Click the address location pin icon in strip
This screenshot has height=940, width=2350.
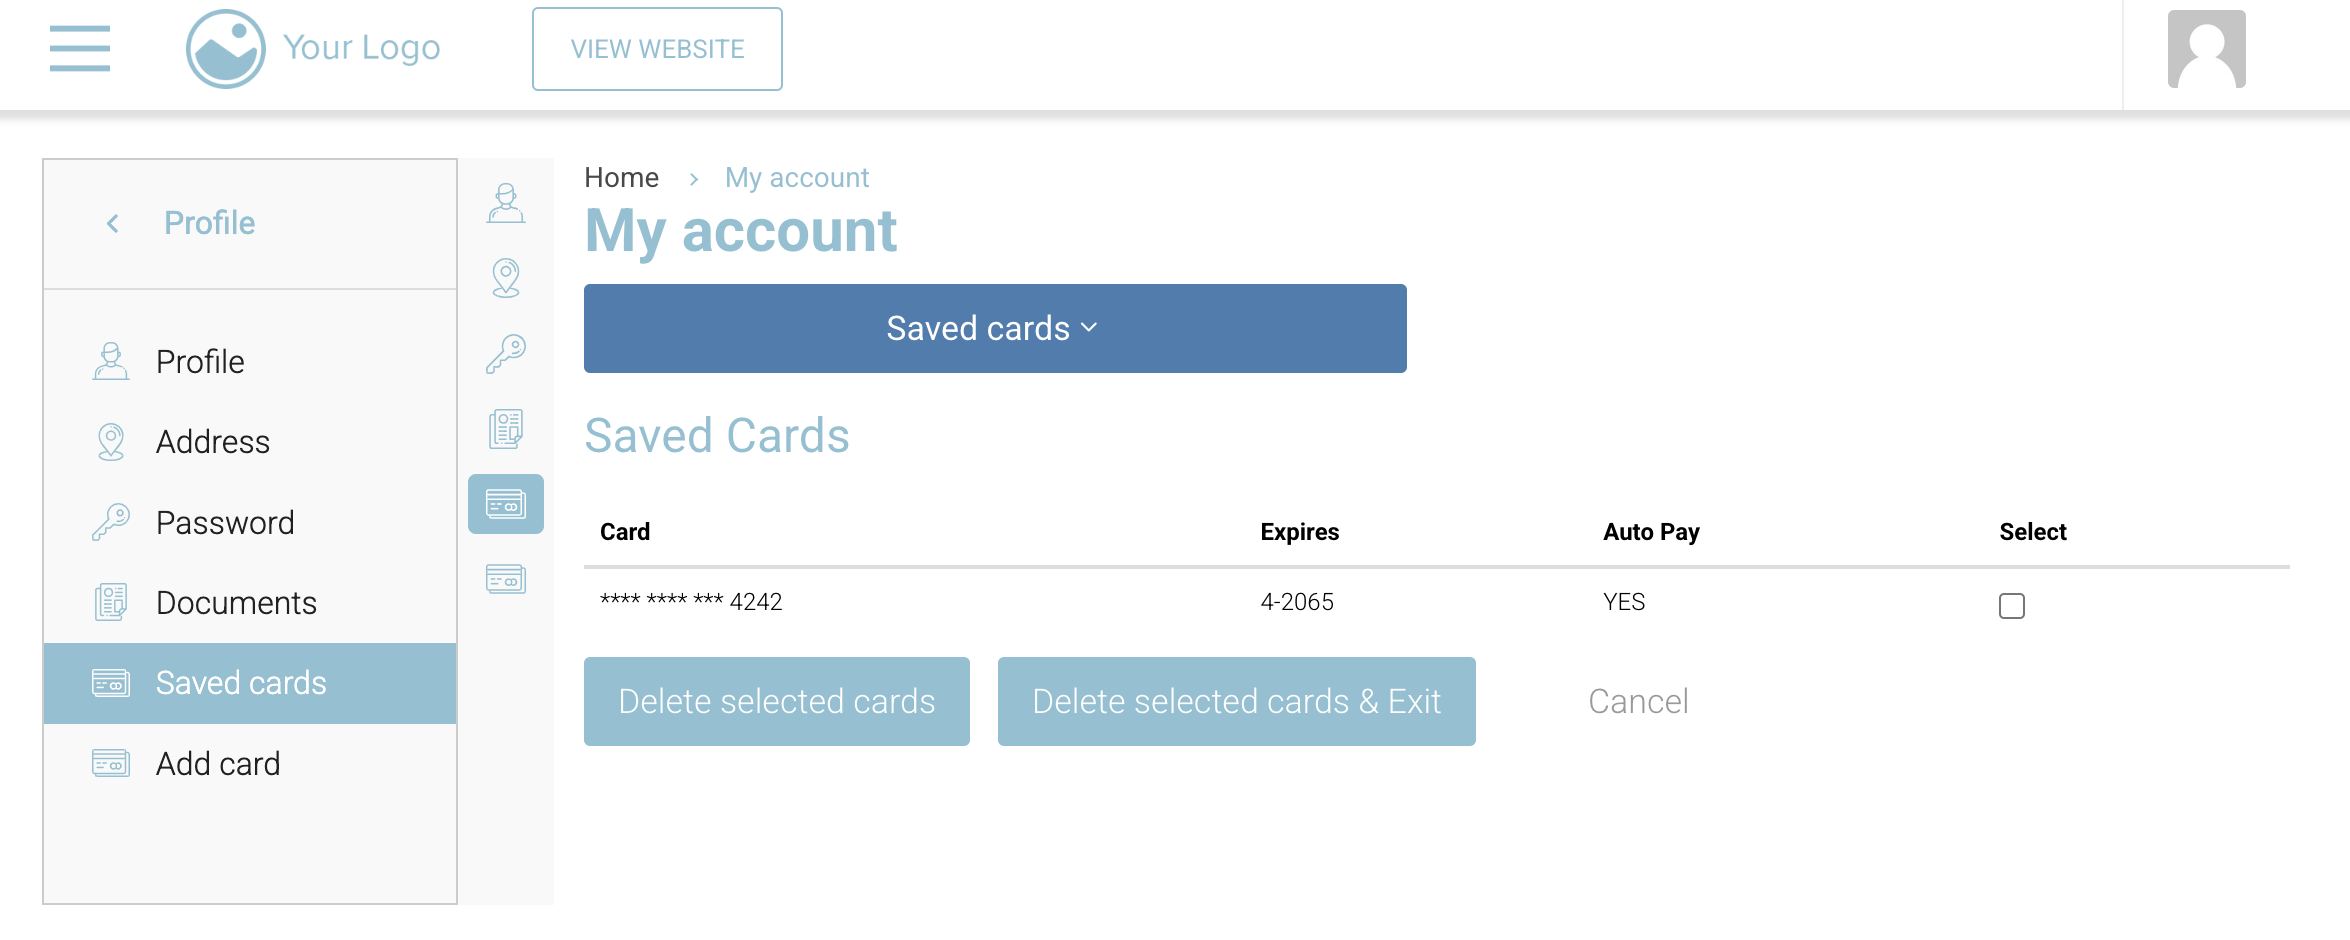tap(506, 278)
